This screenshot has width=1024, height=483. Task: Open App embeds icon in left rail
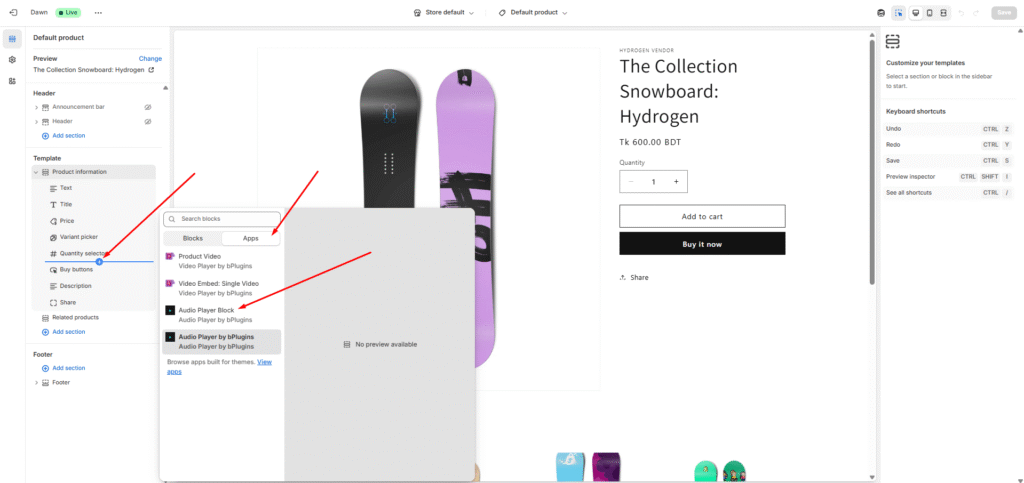12,81
